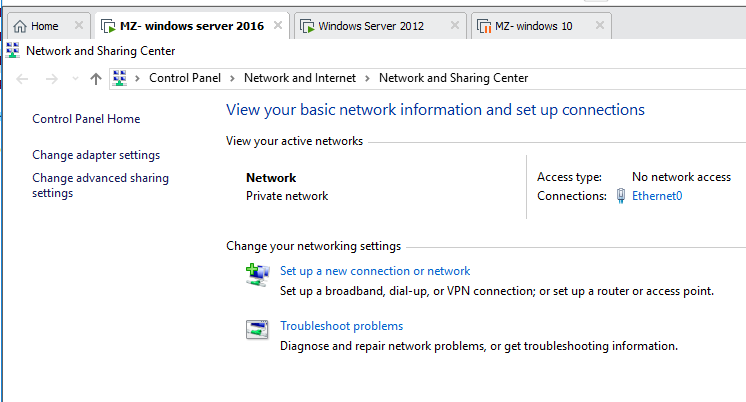The image size is (746, 402).
Task: Click Network and Sharing Center breadcrumb
Action: (453, 78)
